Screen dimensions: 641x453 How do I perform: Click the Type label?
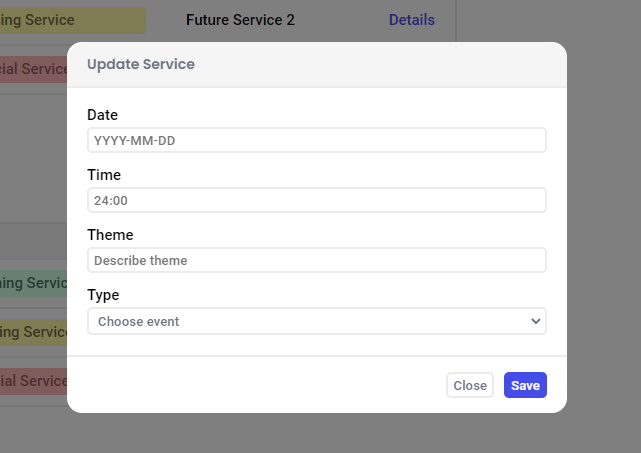(103, 295)
